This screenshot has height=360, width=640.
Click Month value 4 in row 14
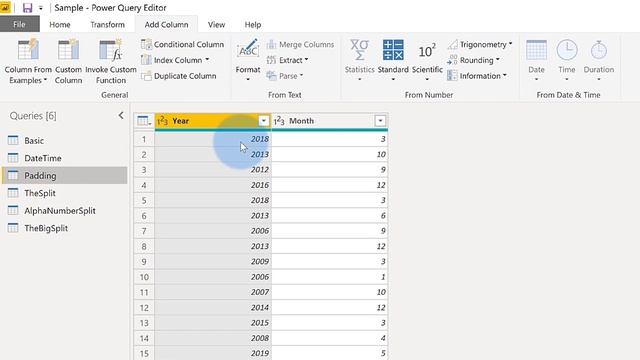pos(329,338)
